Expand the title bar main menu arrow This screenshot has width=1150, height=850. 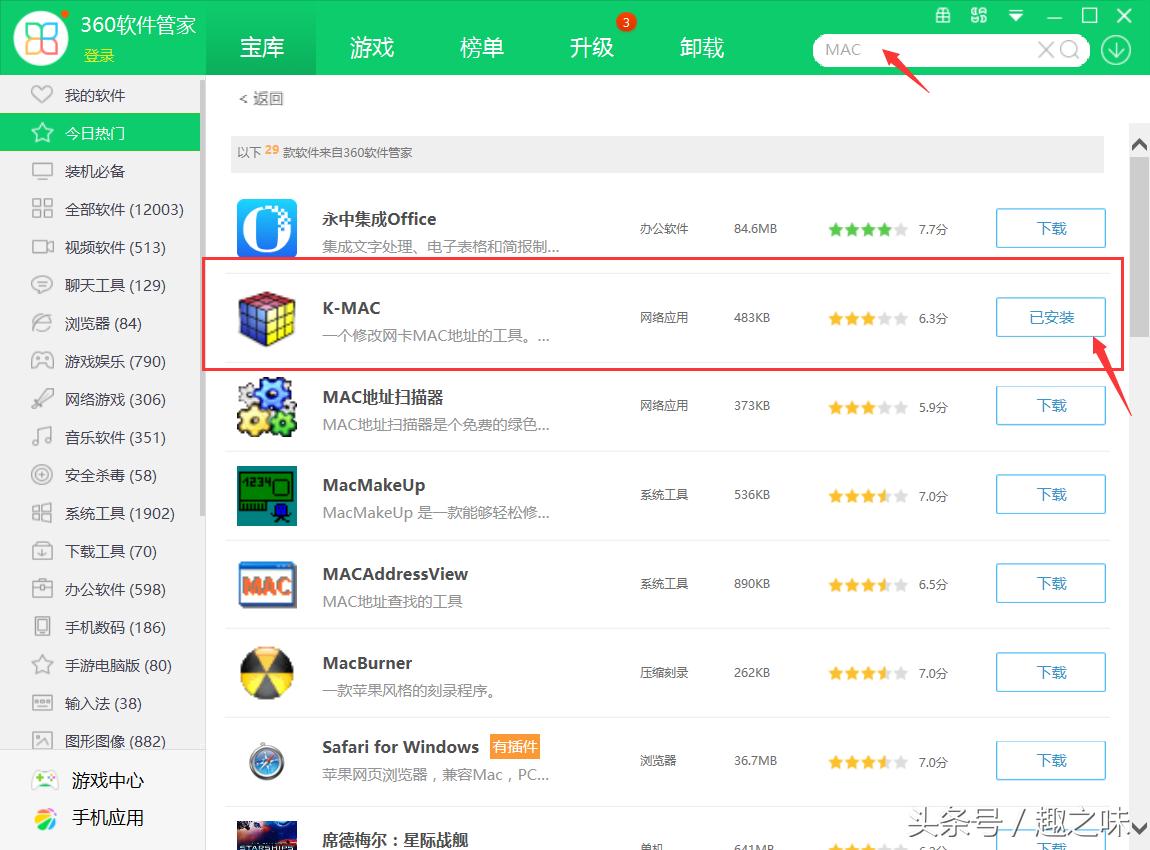click(x=1014, y=16)
